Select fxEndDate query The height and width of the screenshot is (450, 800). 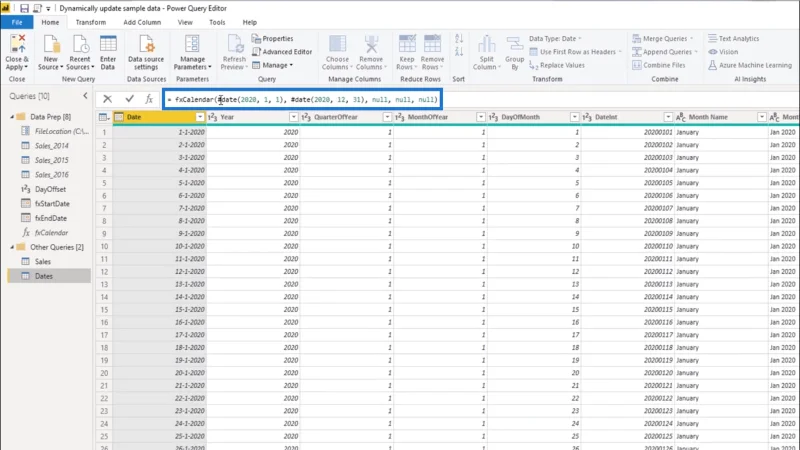(51, 218)
